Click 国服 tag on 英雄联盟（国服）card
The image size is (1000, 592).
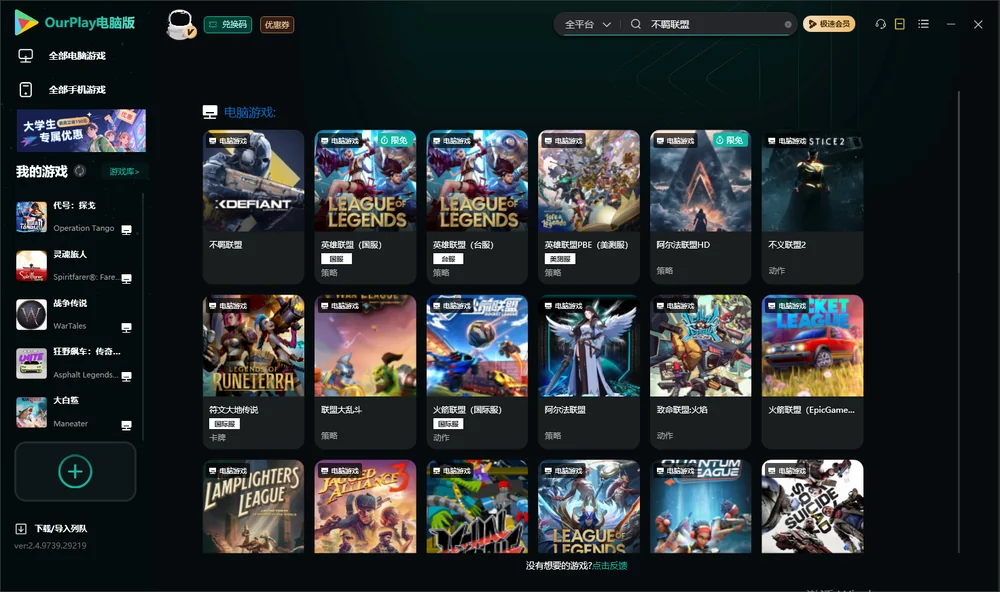336,259
